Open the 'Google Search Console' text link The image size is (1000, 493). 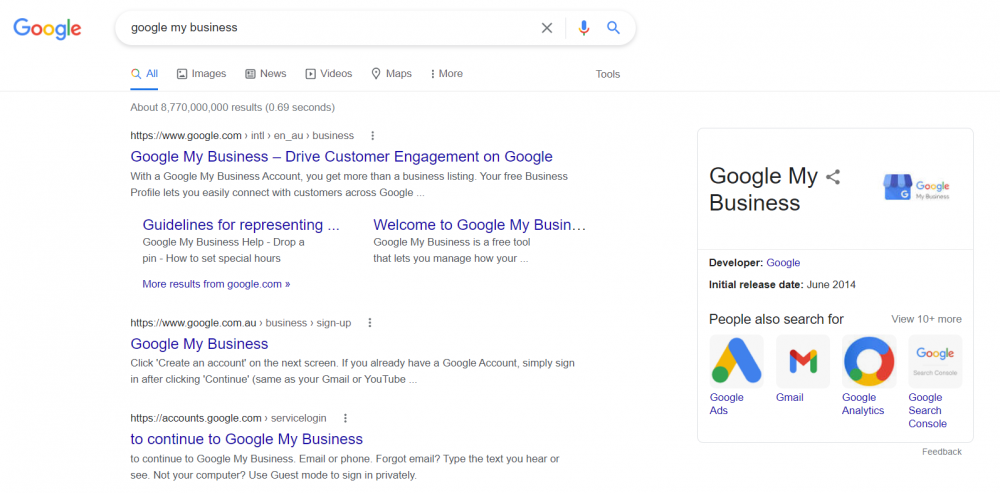[x=927, y=411]
